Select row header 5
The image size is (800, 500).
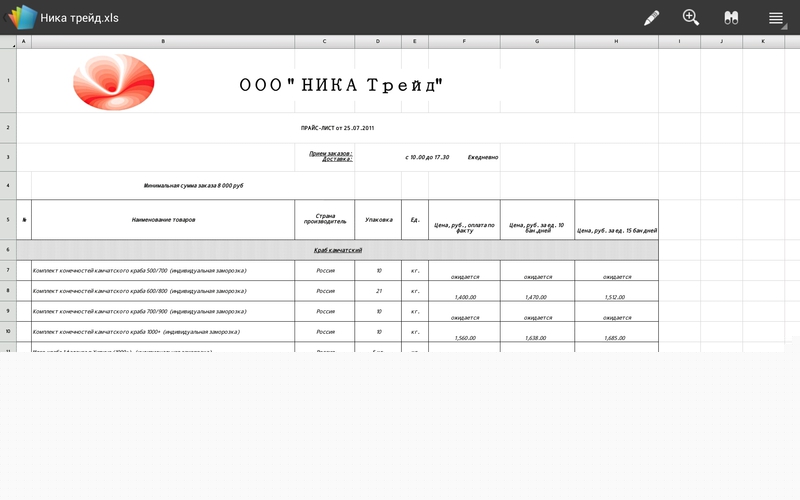coord(8,220)
